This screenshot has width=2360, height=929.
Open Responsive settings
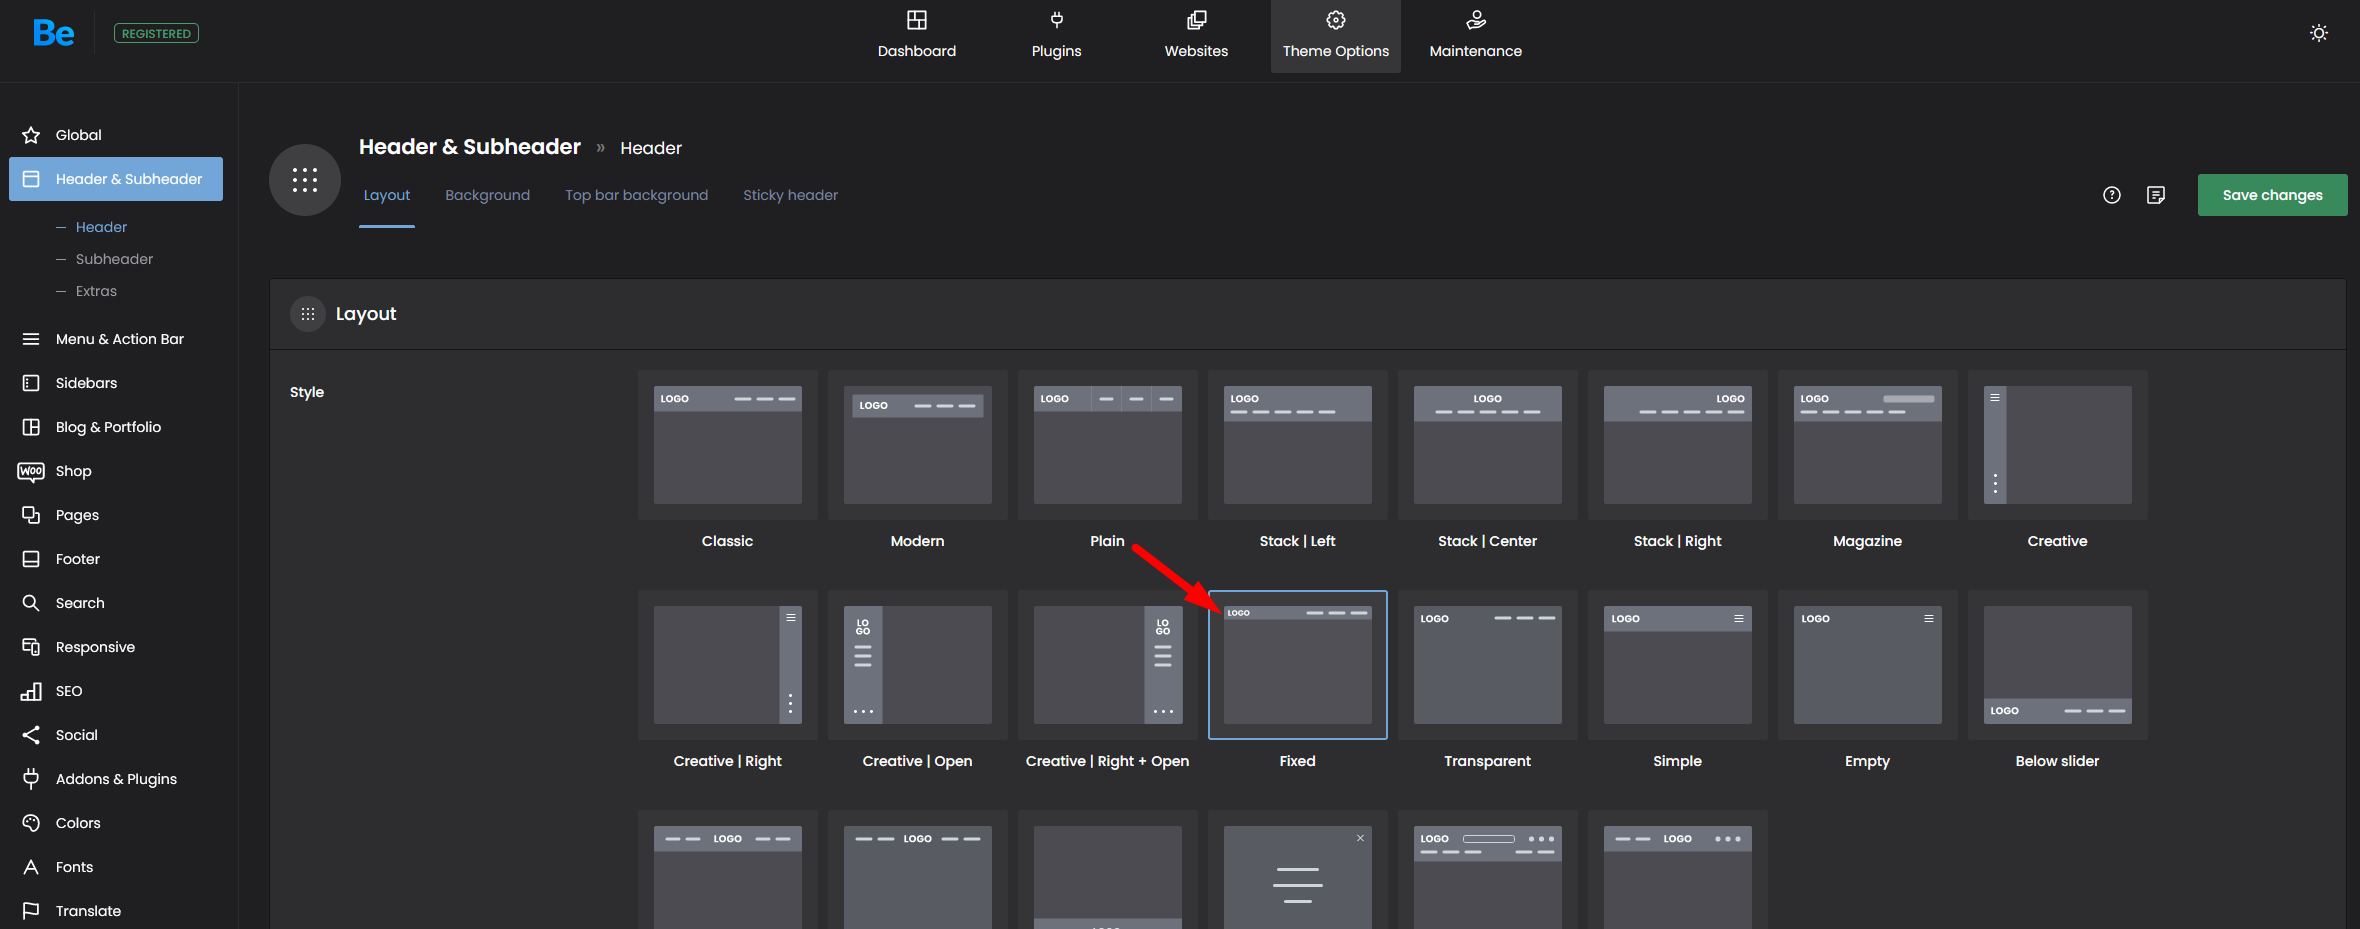point(116,647)
